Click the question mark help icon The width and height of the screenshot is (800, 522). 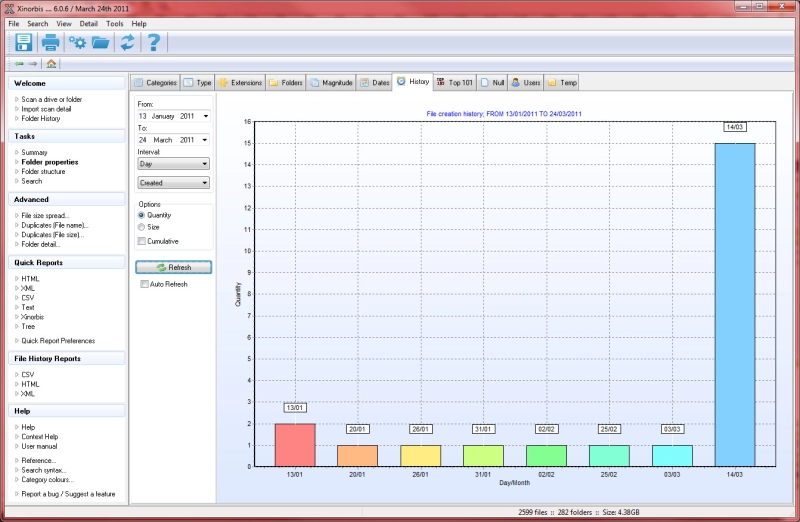[x=154, y=42]
